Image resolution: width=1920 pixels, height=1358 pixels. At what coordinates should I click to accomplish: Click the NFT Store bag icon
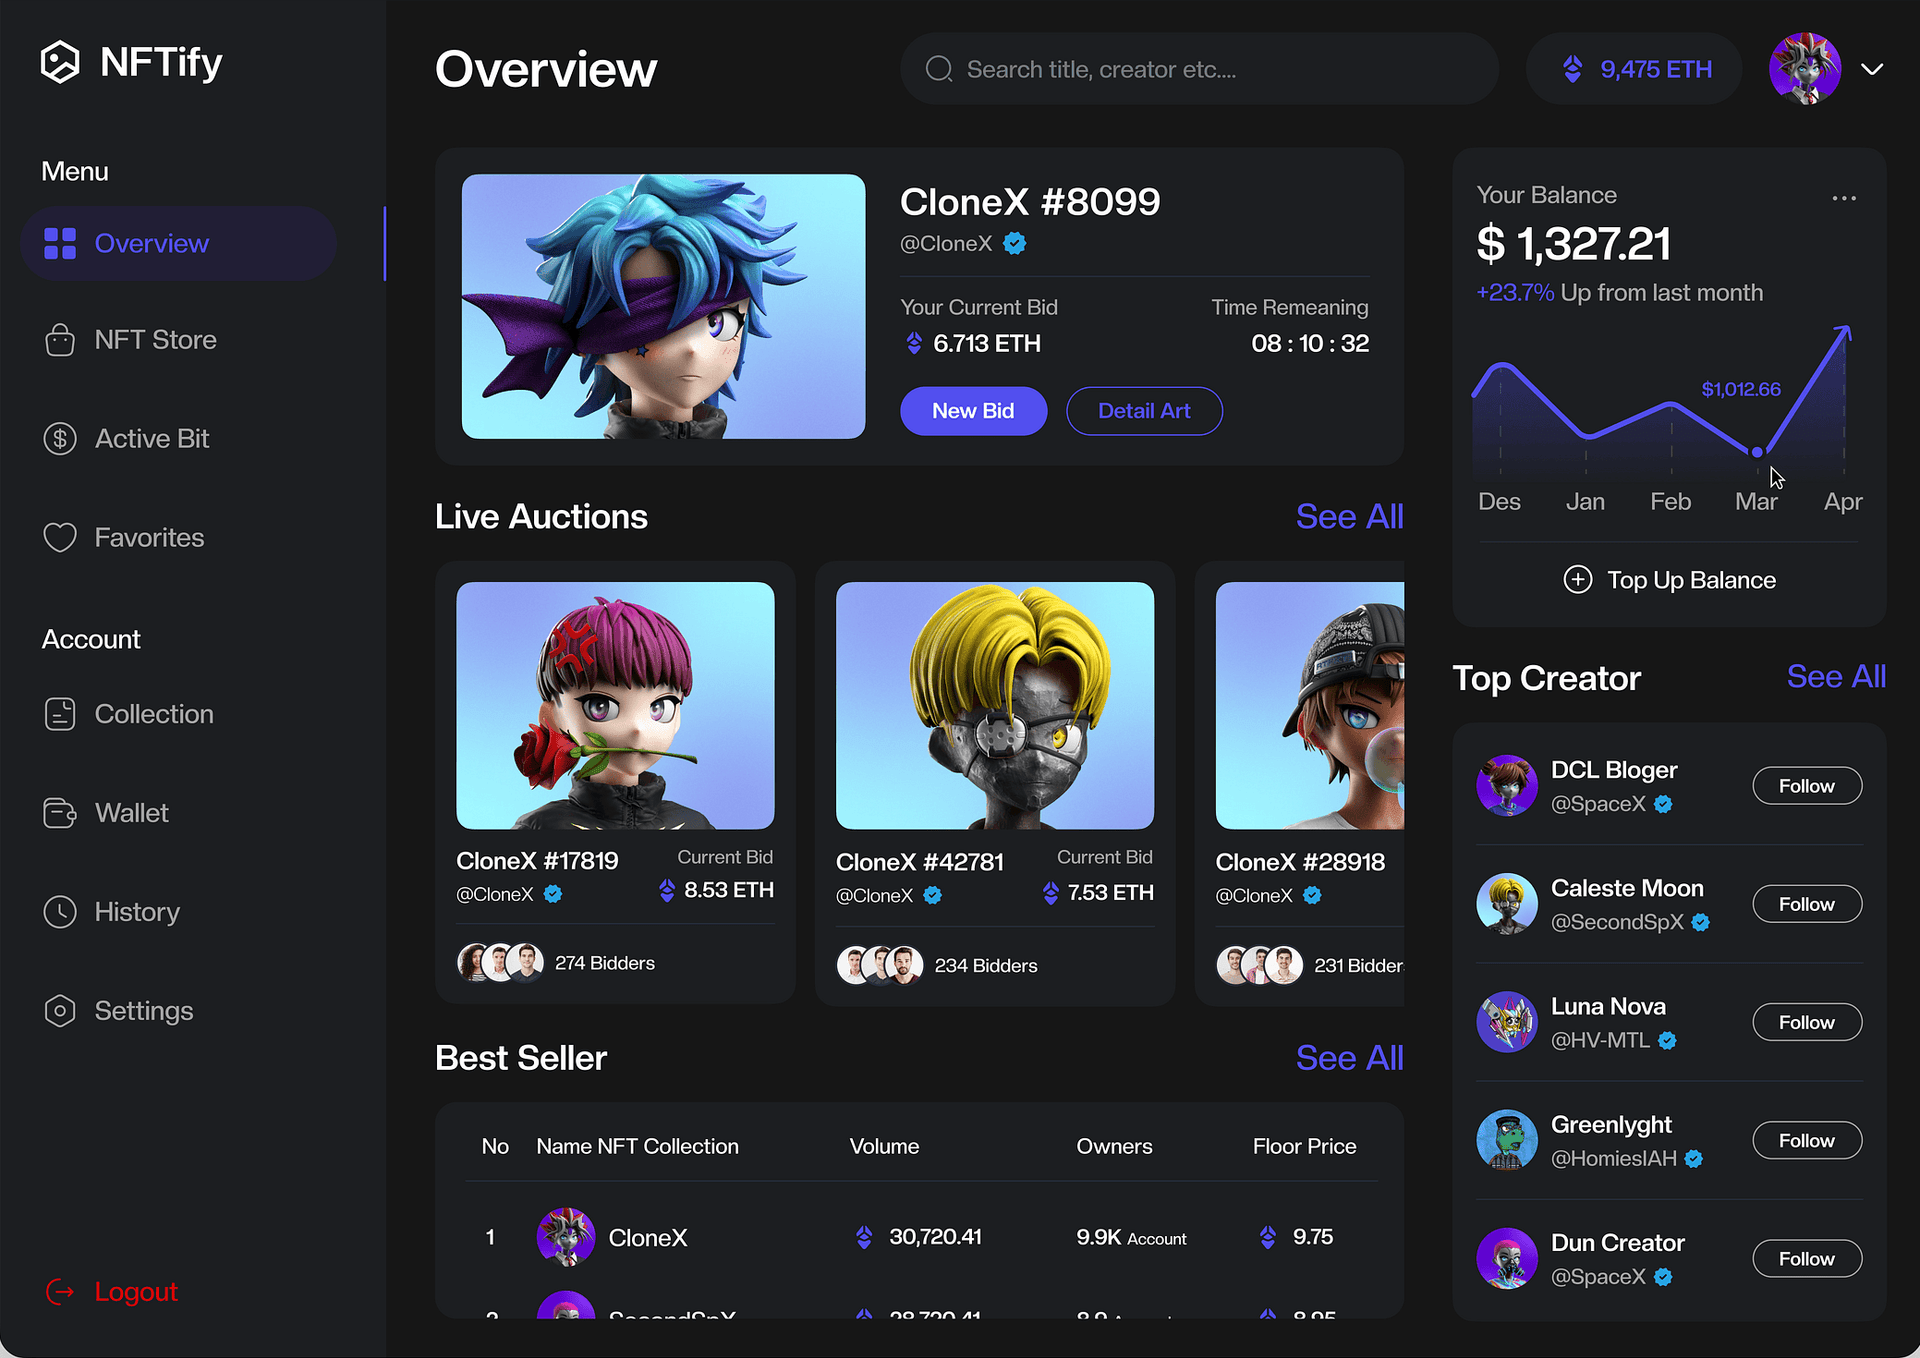click(x=60, y=340)
